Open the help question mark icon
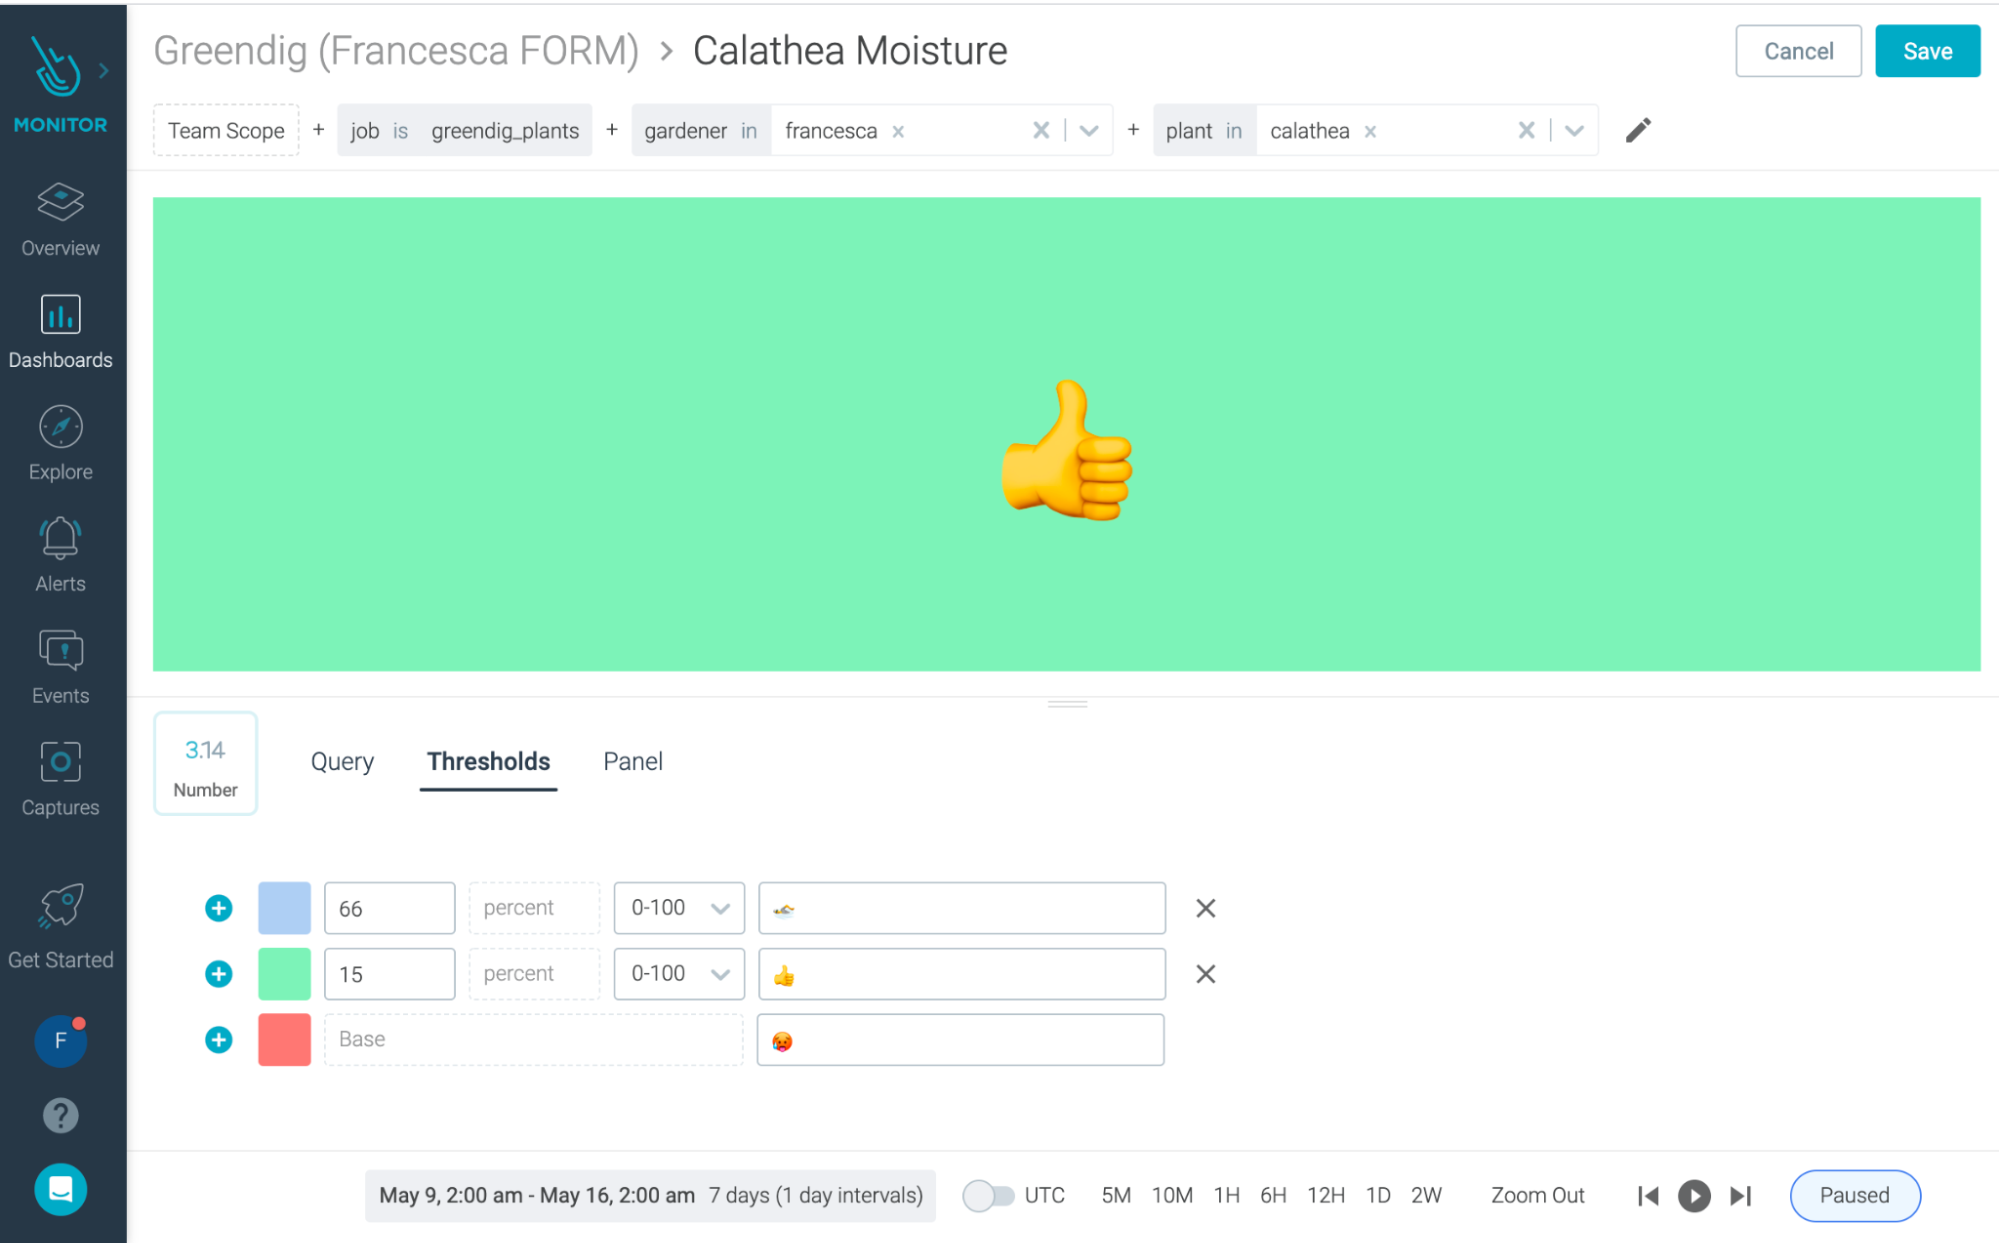The image size is (1999, 1243). (x=60, y=1115)
